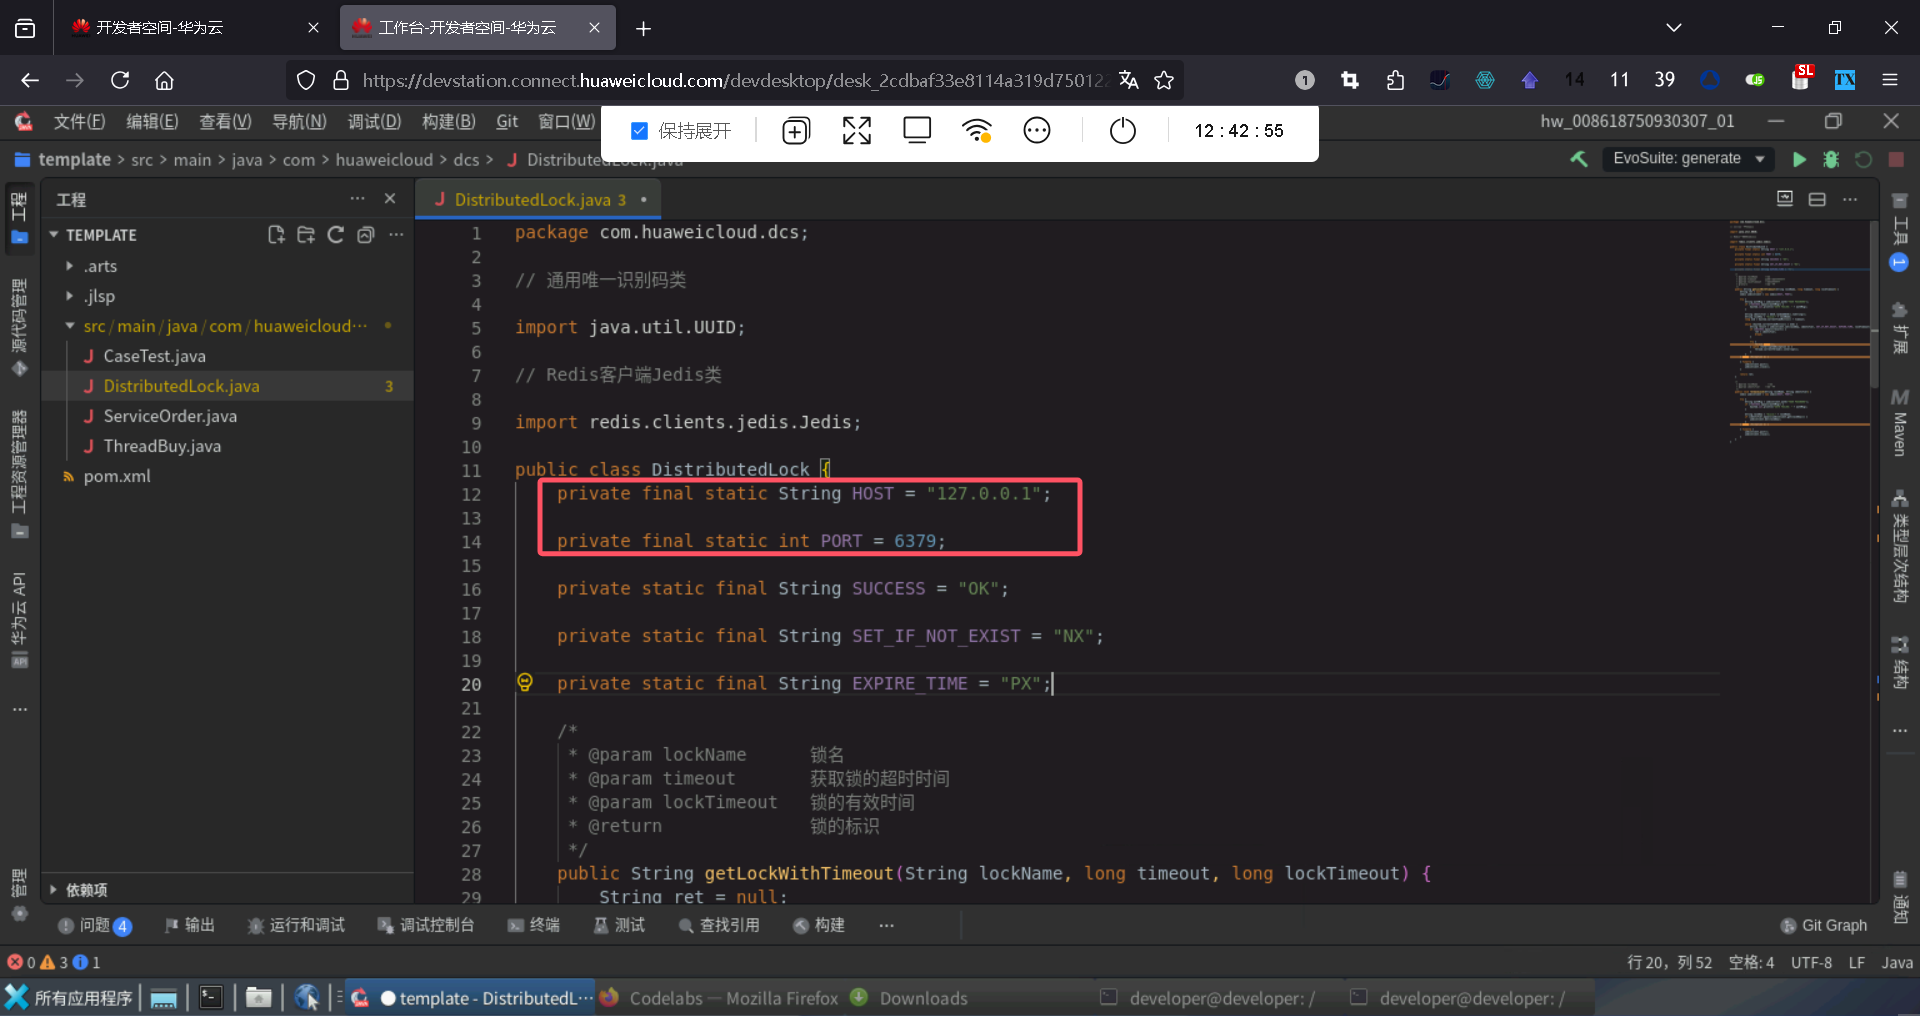Click the green Run button in toolbar
Screen dimensions: 1920x1020
[x=1799, y=160]
